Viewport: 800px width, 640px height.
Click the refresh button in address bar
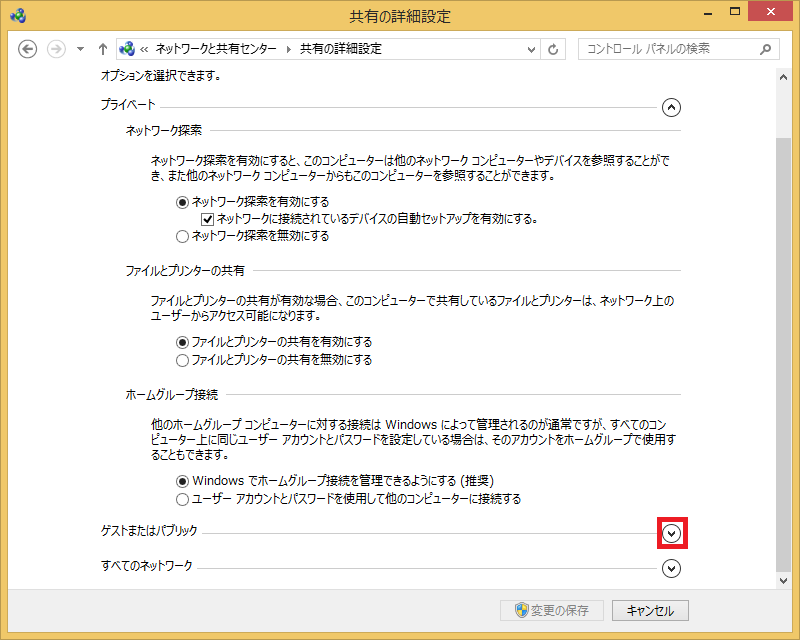click(x=554, y=49)
